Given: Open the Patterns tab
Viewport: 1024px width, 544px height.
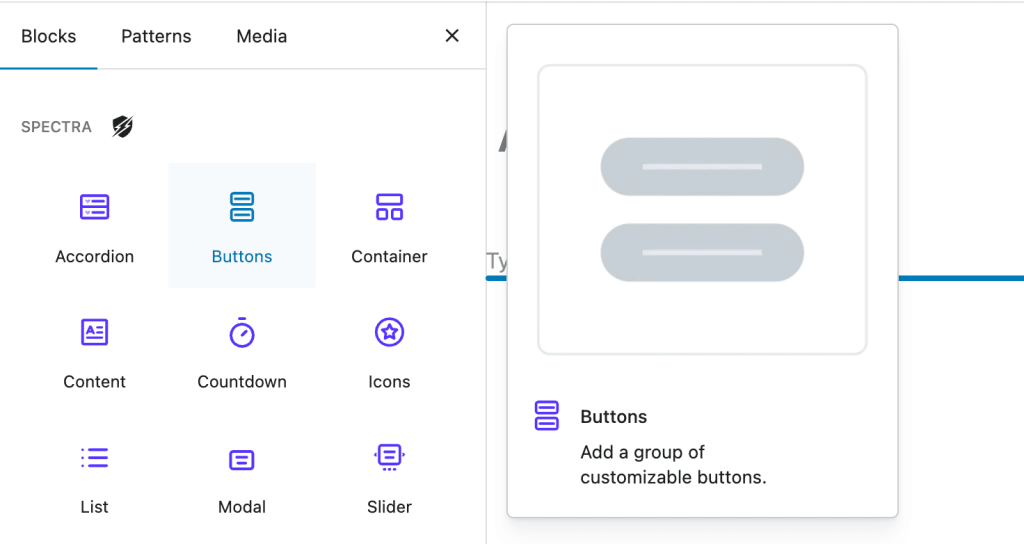Looking at the screenshot, I should (x=156, y=36).
